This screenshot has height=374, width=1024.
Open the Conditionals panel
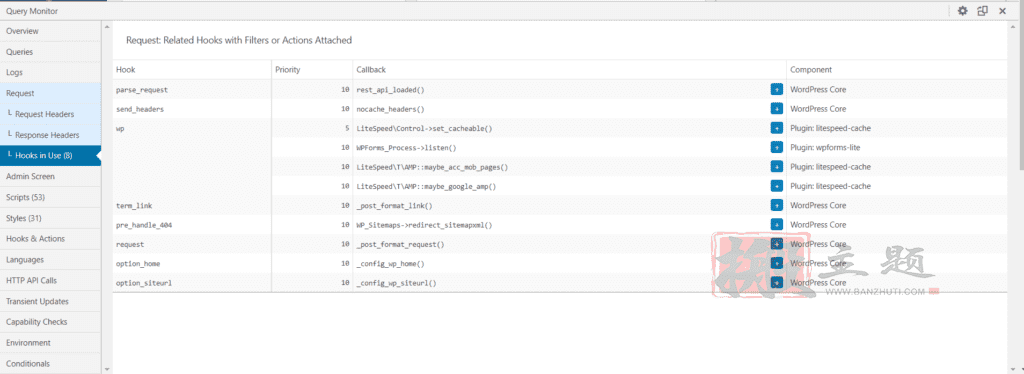pyautogui.click(x=50, y=364)
